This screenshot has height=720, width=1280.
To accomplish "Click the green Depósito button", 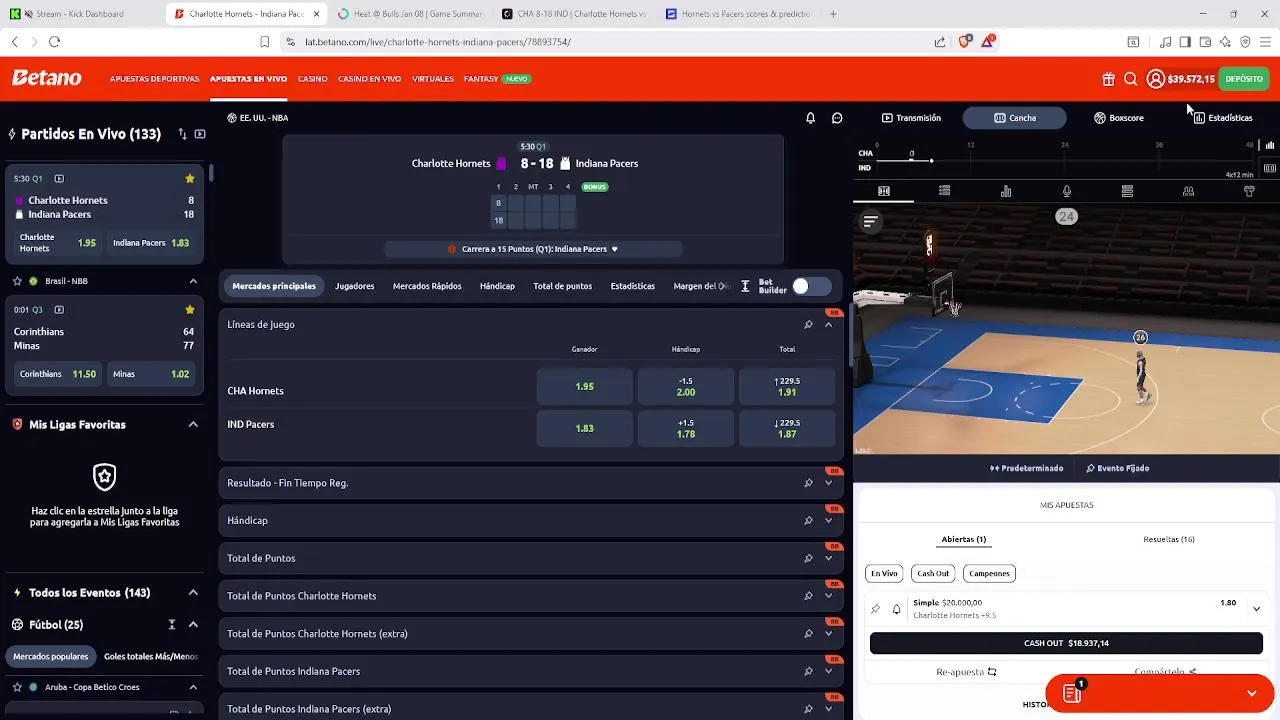I will (1244, 79).
